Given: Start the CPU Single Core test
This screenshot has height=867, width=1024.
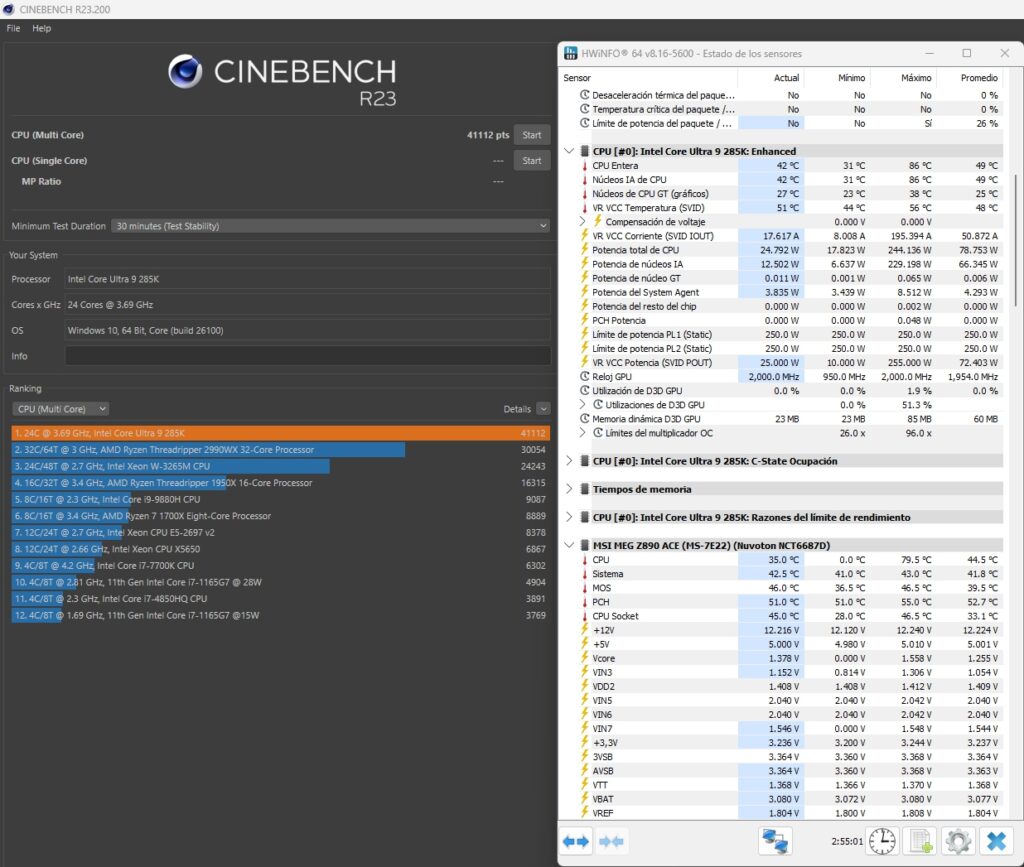Looking at the screenshot, I should click(x=532, y=161).
